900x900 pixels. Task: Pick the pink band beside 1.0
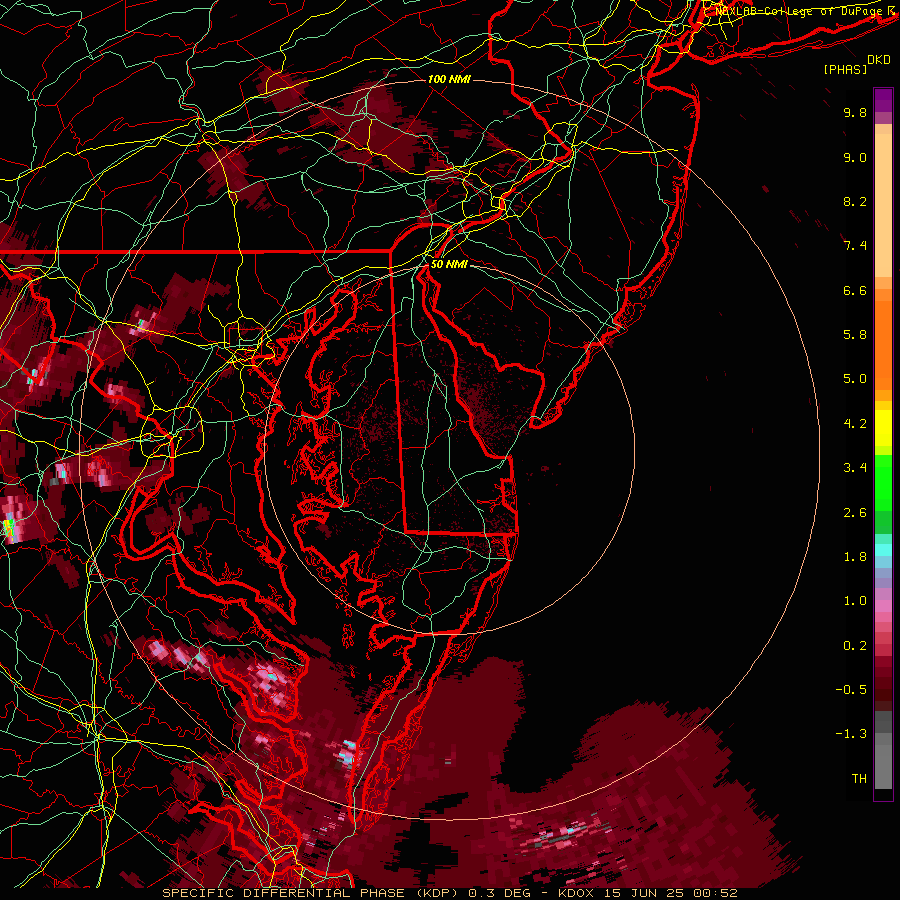(x=883, y=606)
